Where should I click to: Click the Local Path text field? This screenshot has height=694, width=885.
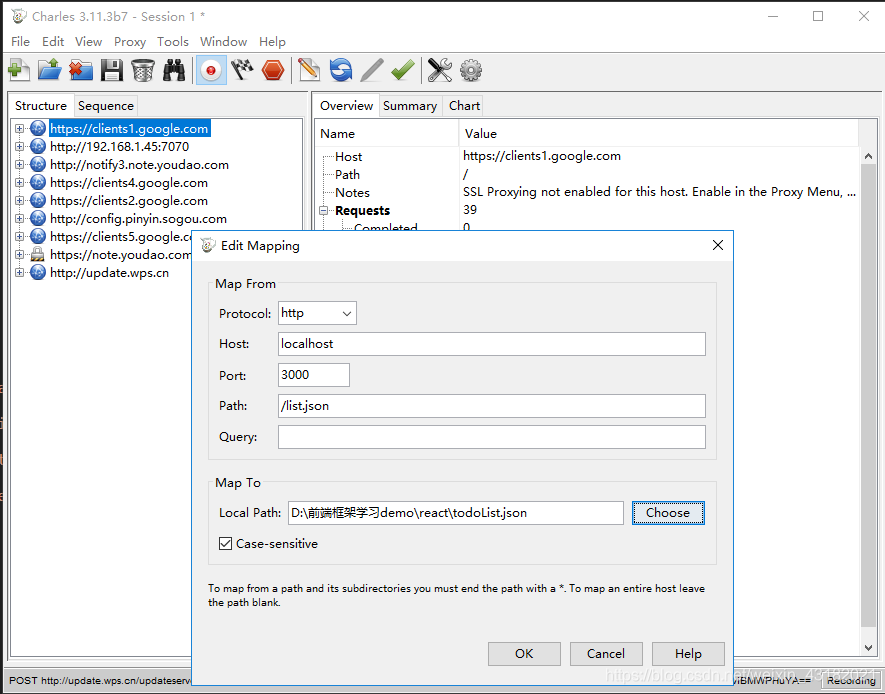tap(455, 513)
